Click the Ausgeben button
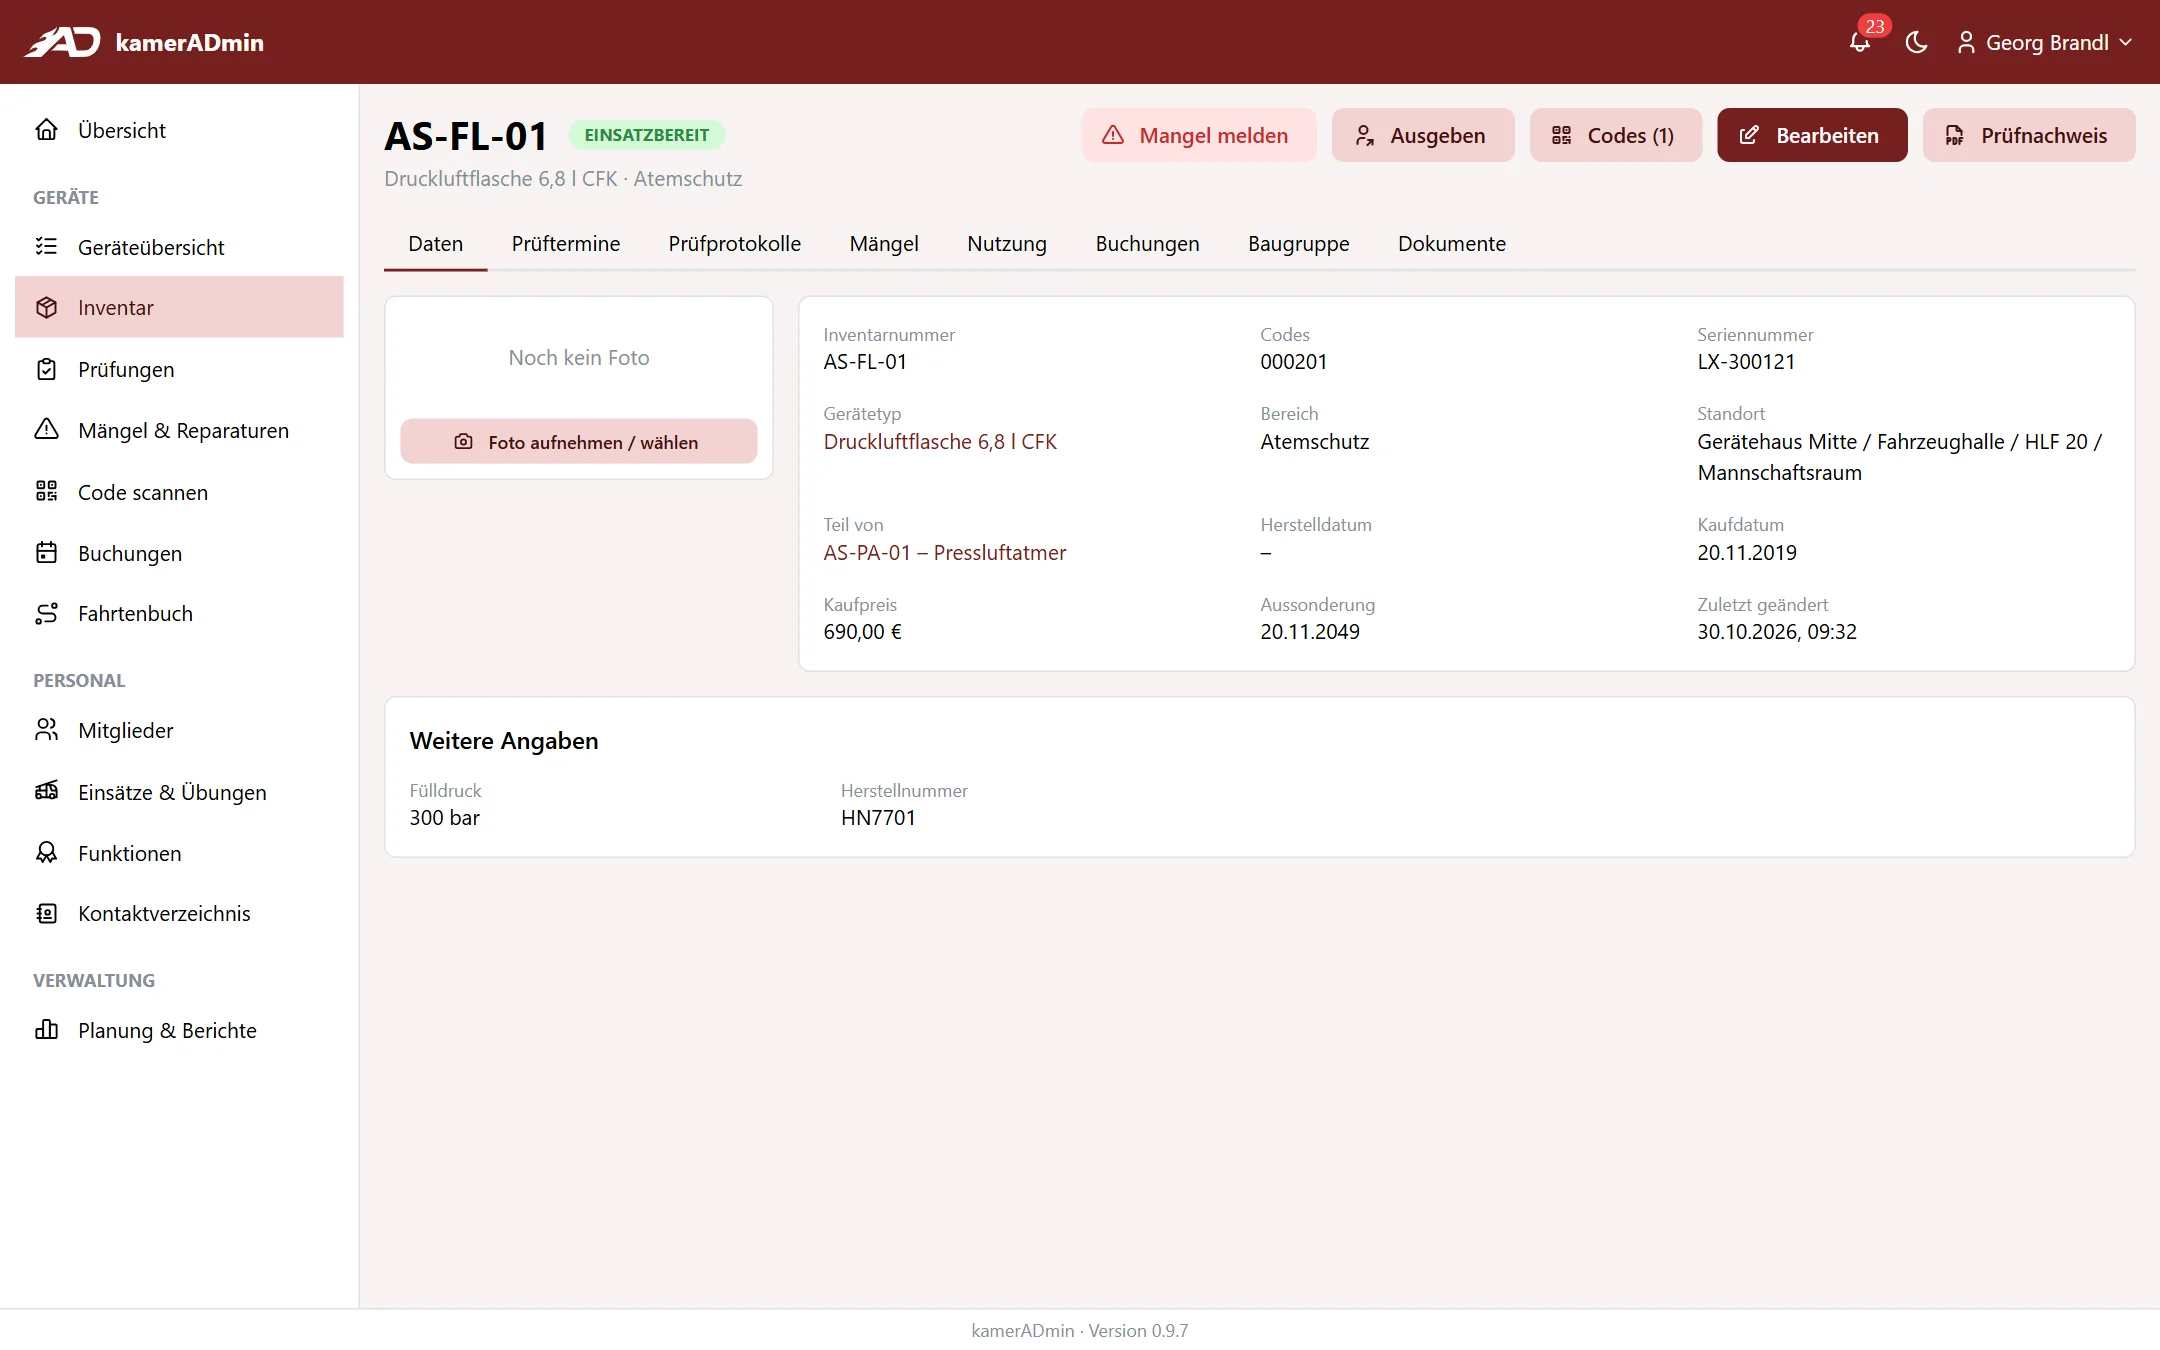 click(x=1422, y=135)
